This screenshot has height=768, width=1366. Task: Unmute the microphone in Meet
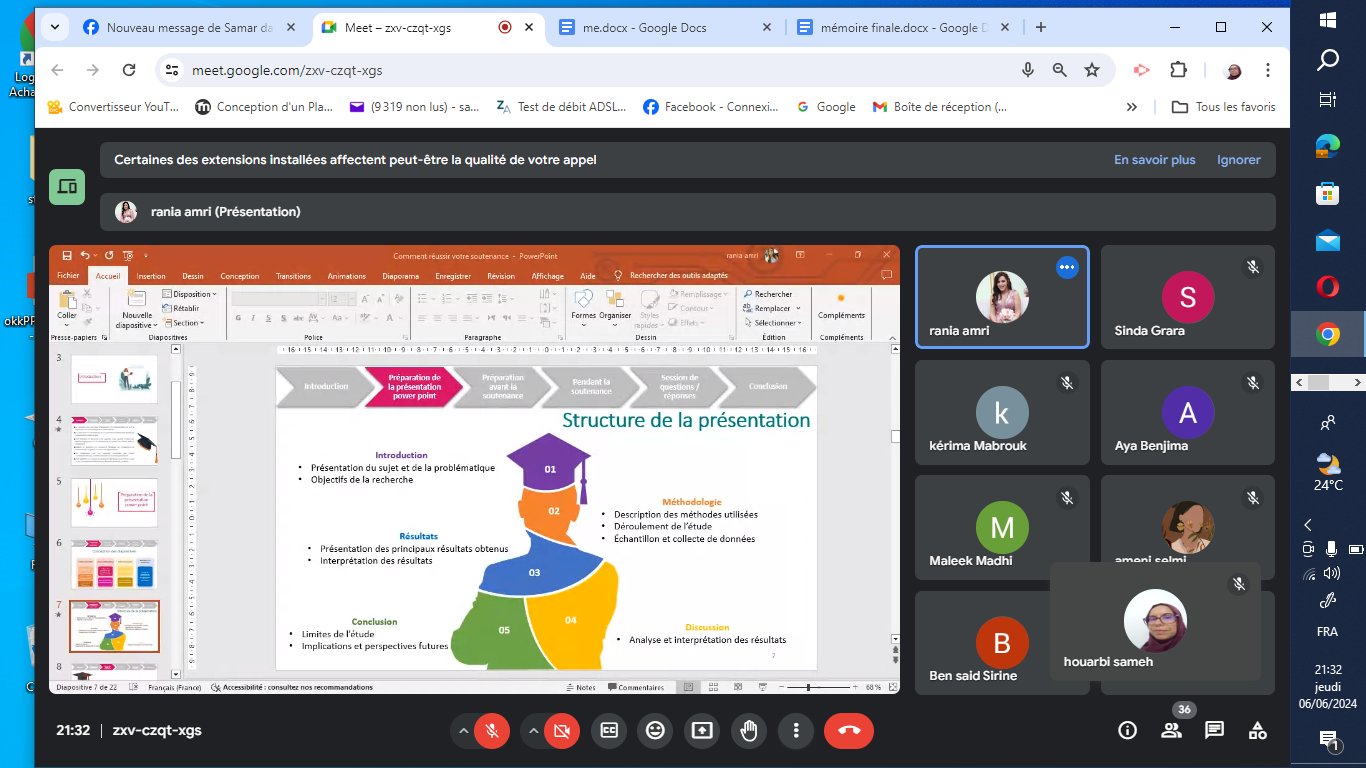[492, 731]
